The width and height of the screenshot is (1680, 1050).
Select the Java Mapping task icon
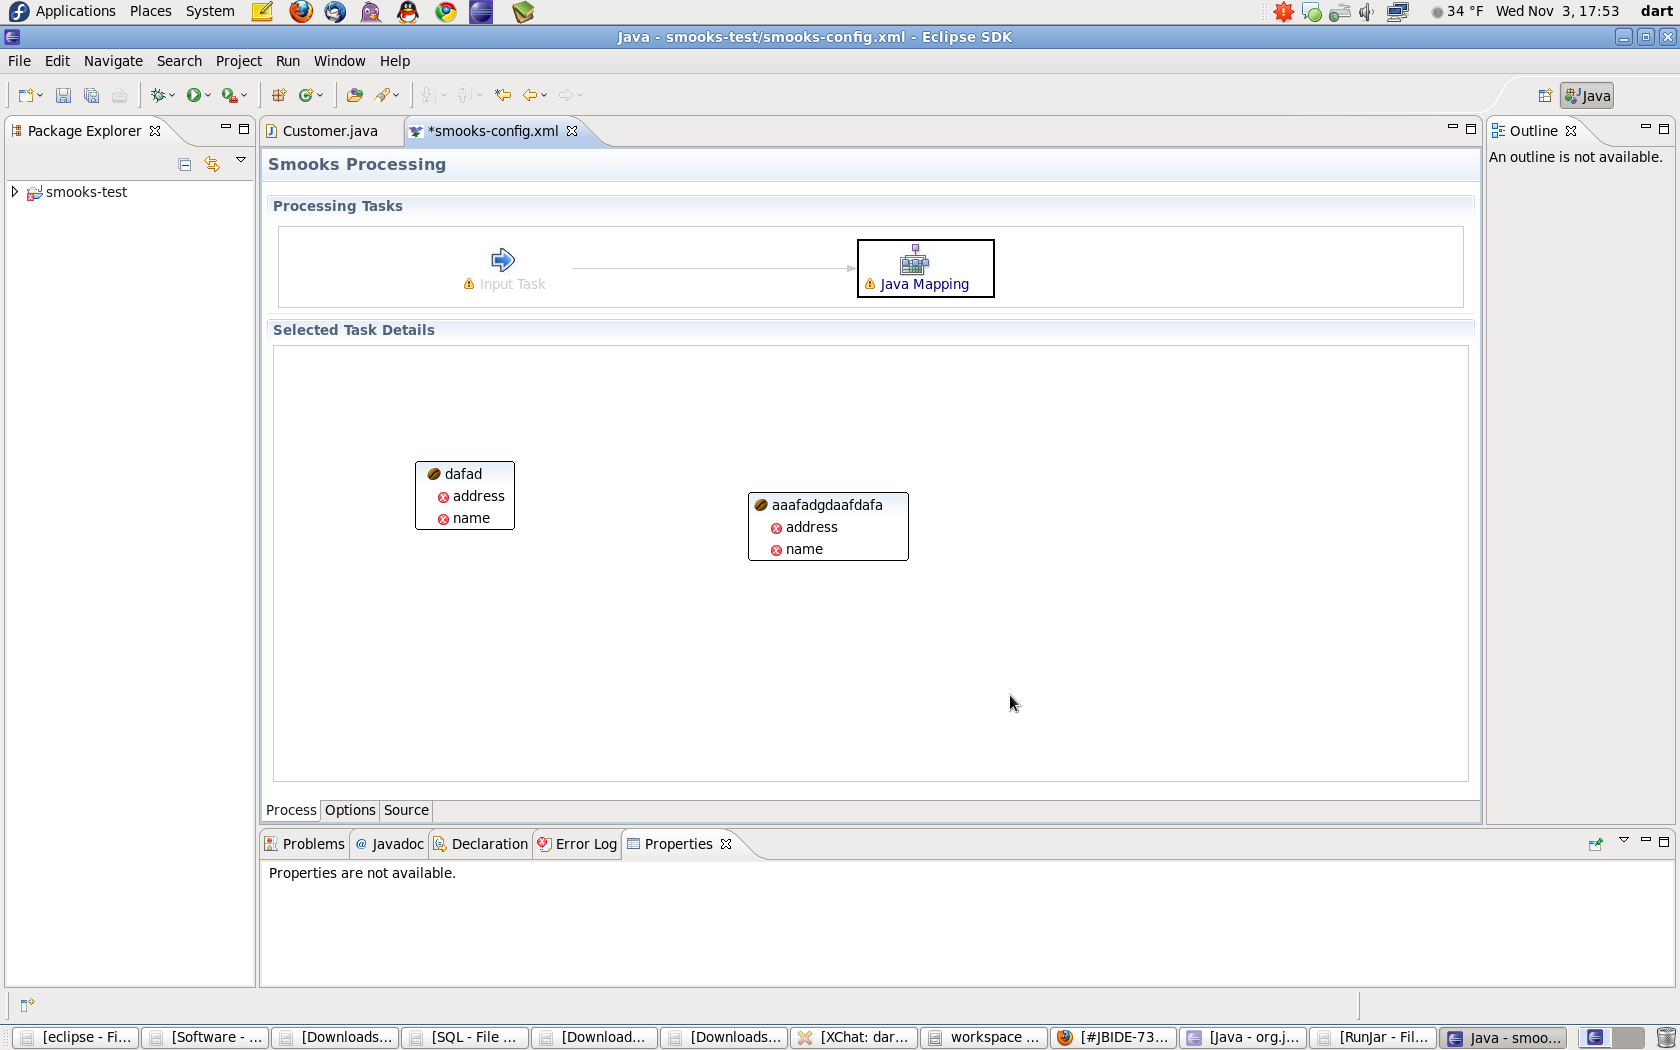[915, 260]
